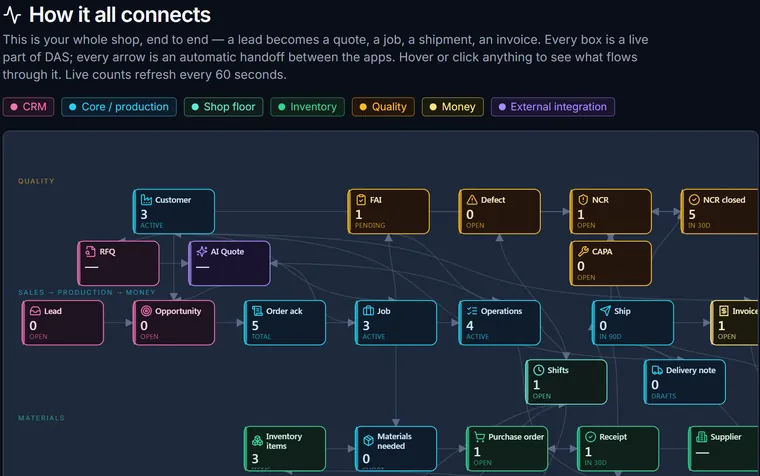Viewport: 760px width, 476px height.
Task: Click the purple dot in External integration chip
Action: pos(502,107)
